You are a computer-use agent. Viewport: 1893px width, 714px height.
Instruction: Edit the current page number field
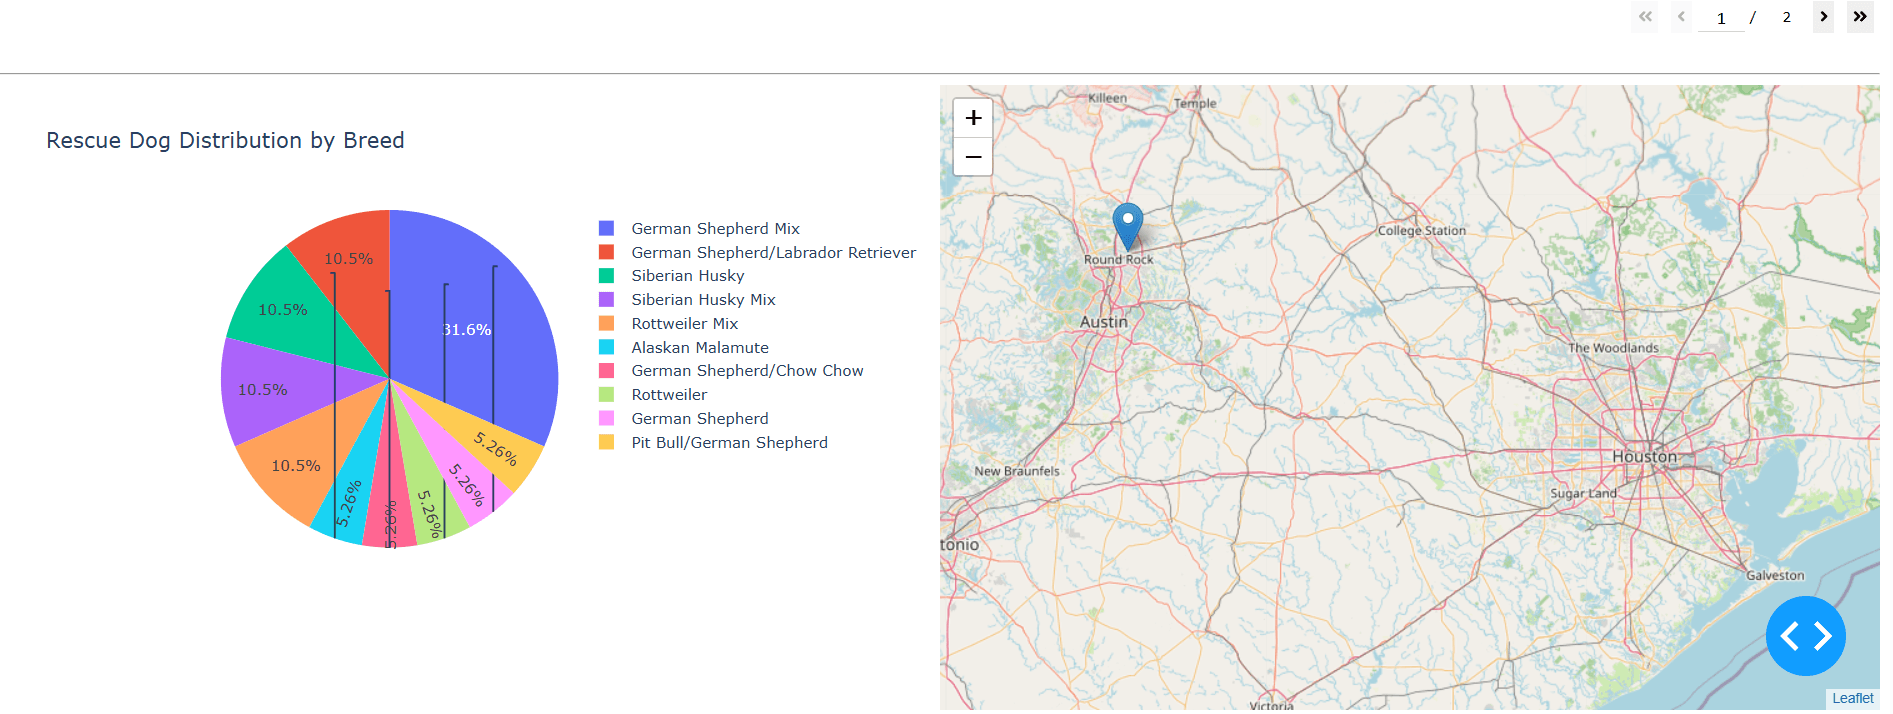coord(1721,18)
